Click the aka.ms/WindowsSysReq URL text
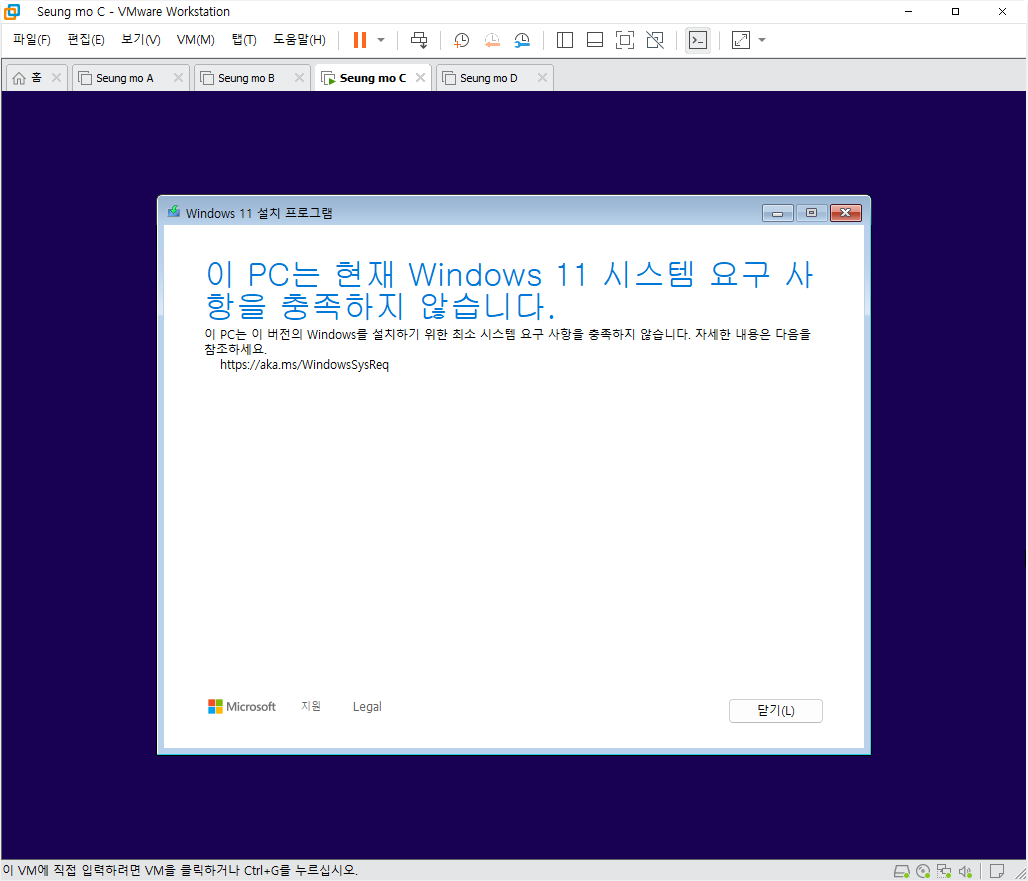Screen dimensions: 1028x881 [x=304, y=364]
